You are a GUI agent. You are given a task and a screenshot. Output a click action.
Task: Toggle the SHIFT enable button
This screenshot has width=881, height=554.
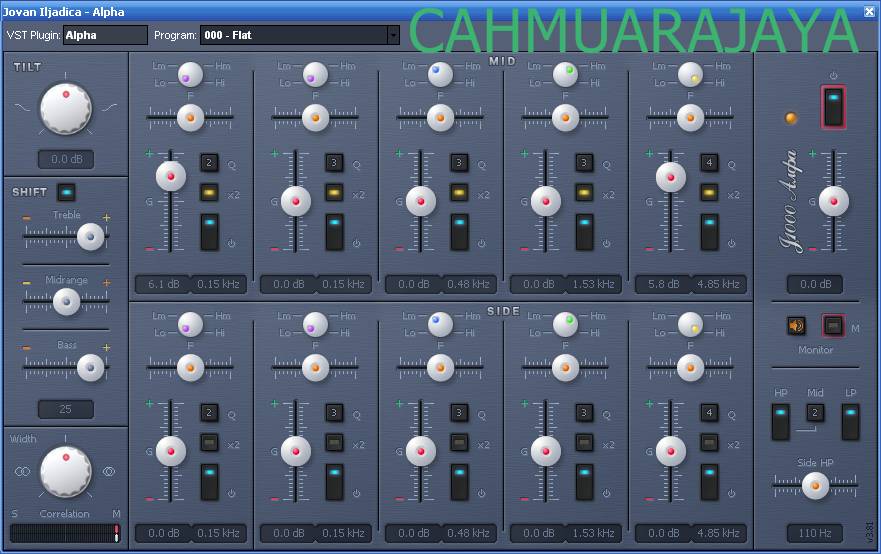point(66,192)
